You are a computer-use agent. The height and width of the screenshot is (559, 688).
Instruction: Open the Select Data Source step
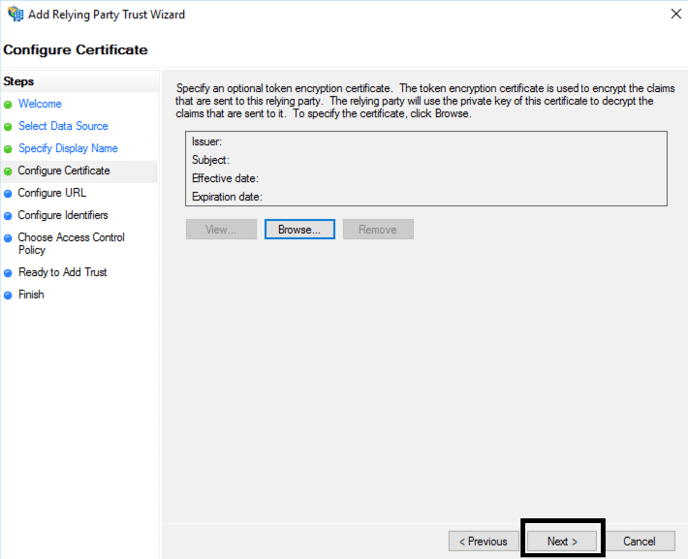pos(63,126)
